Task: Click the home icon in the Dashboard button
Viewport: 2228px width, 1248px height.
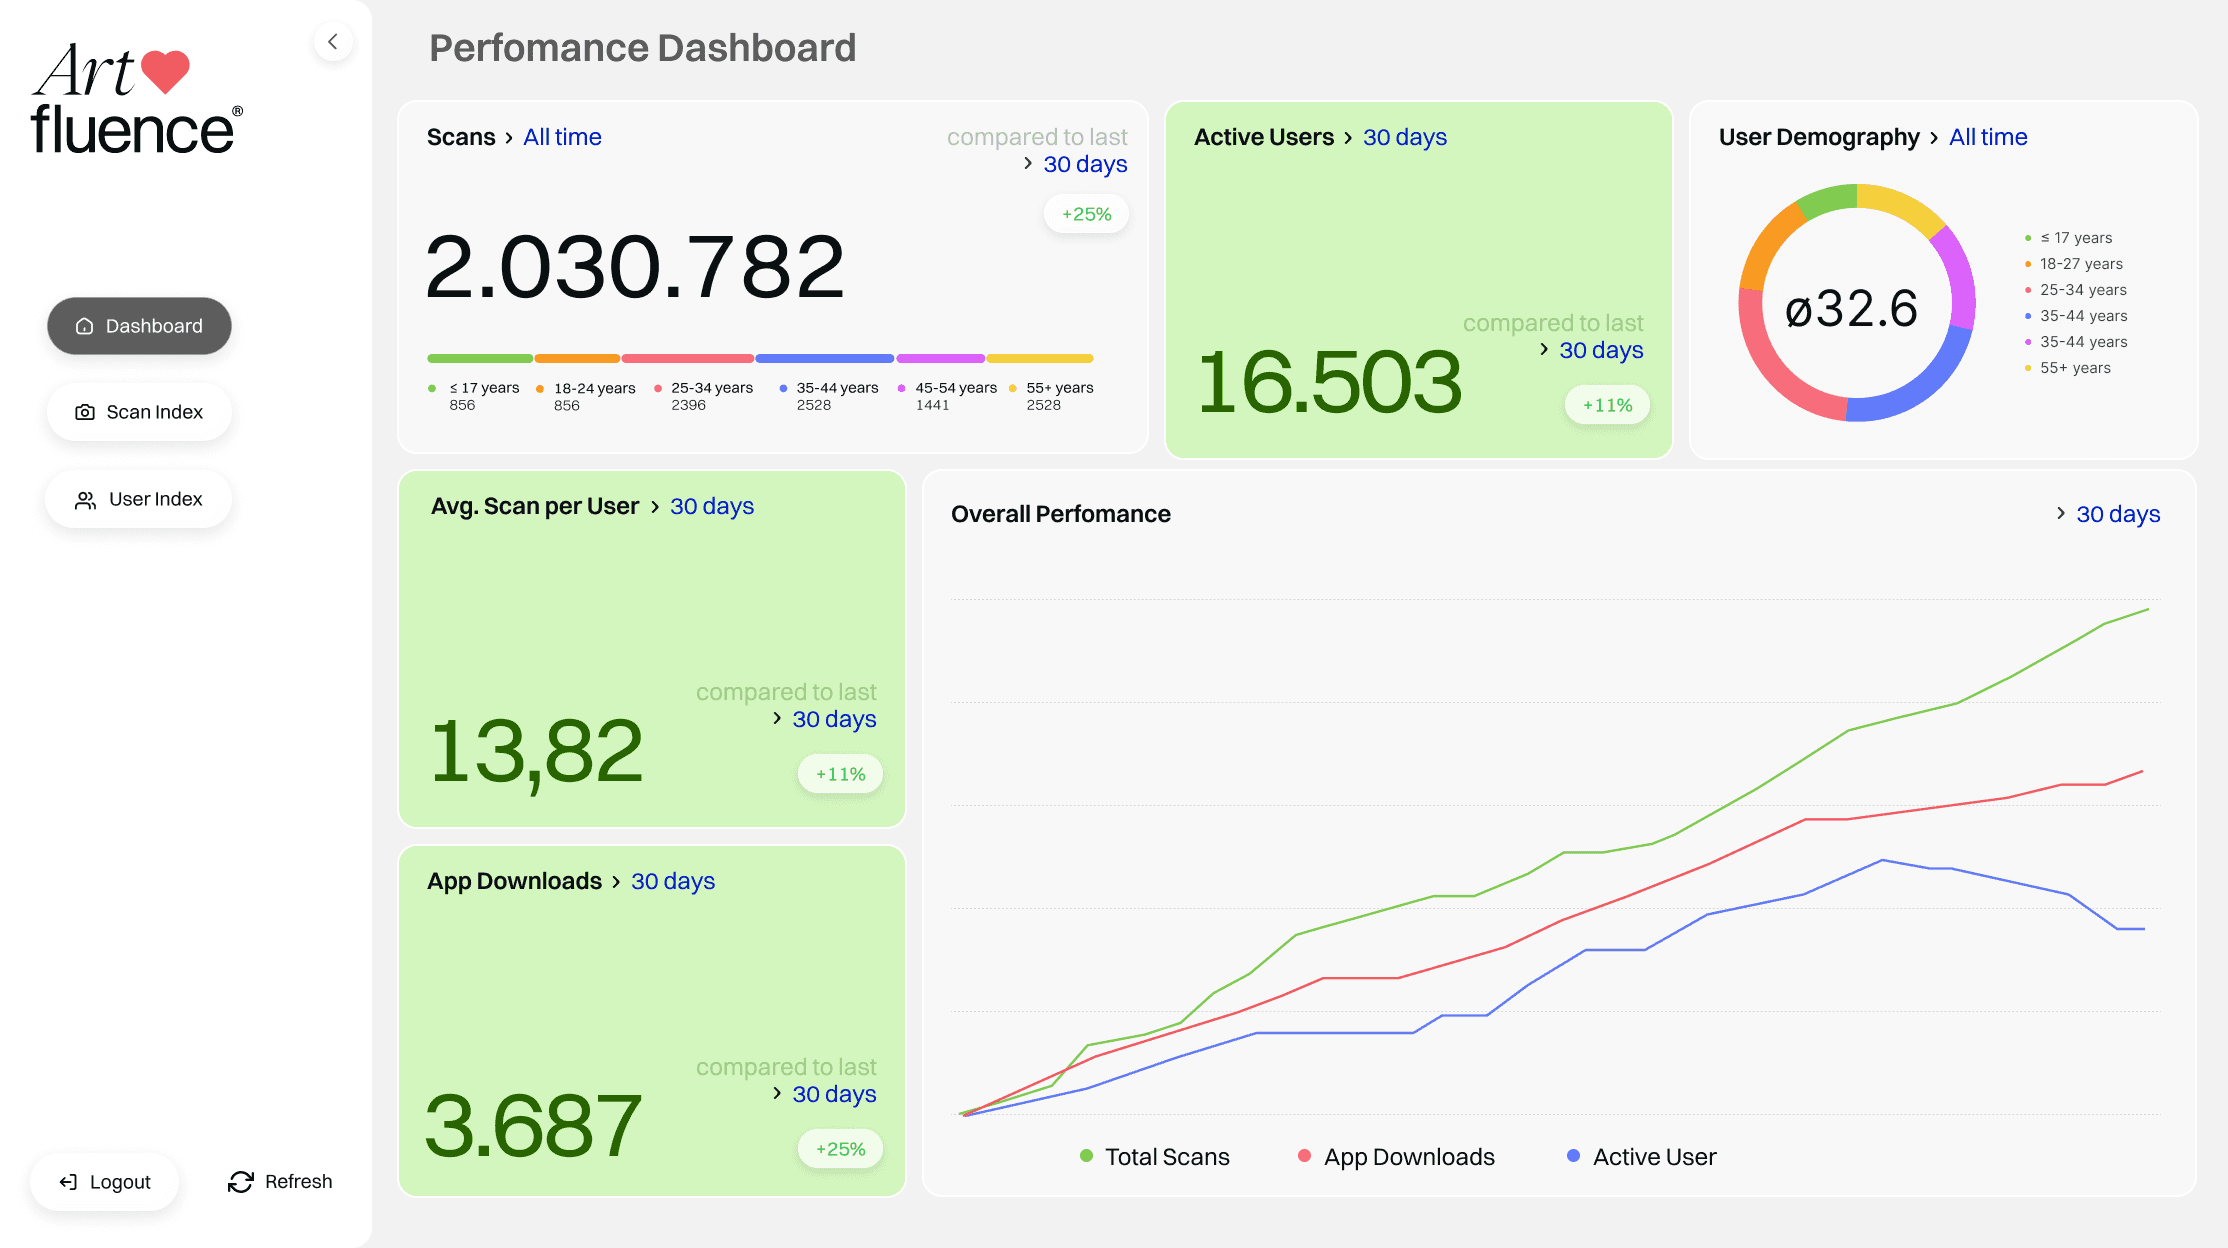Action: 85,326
